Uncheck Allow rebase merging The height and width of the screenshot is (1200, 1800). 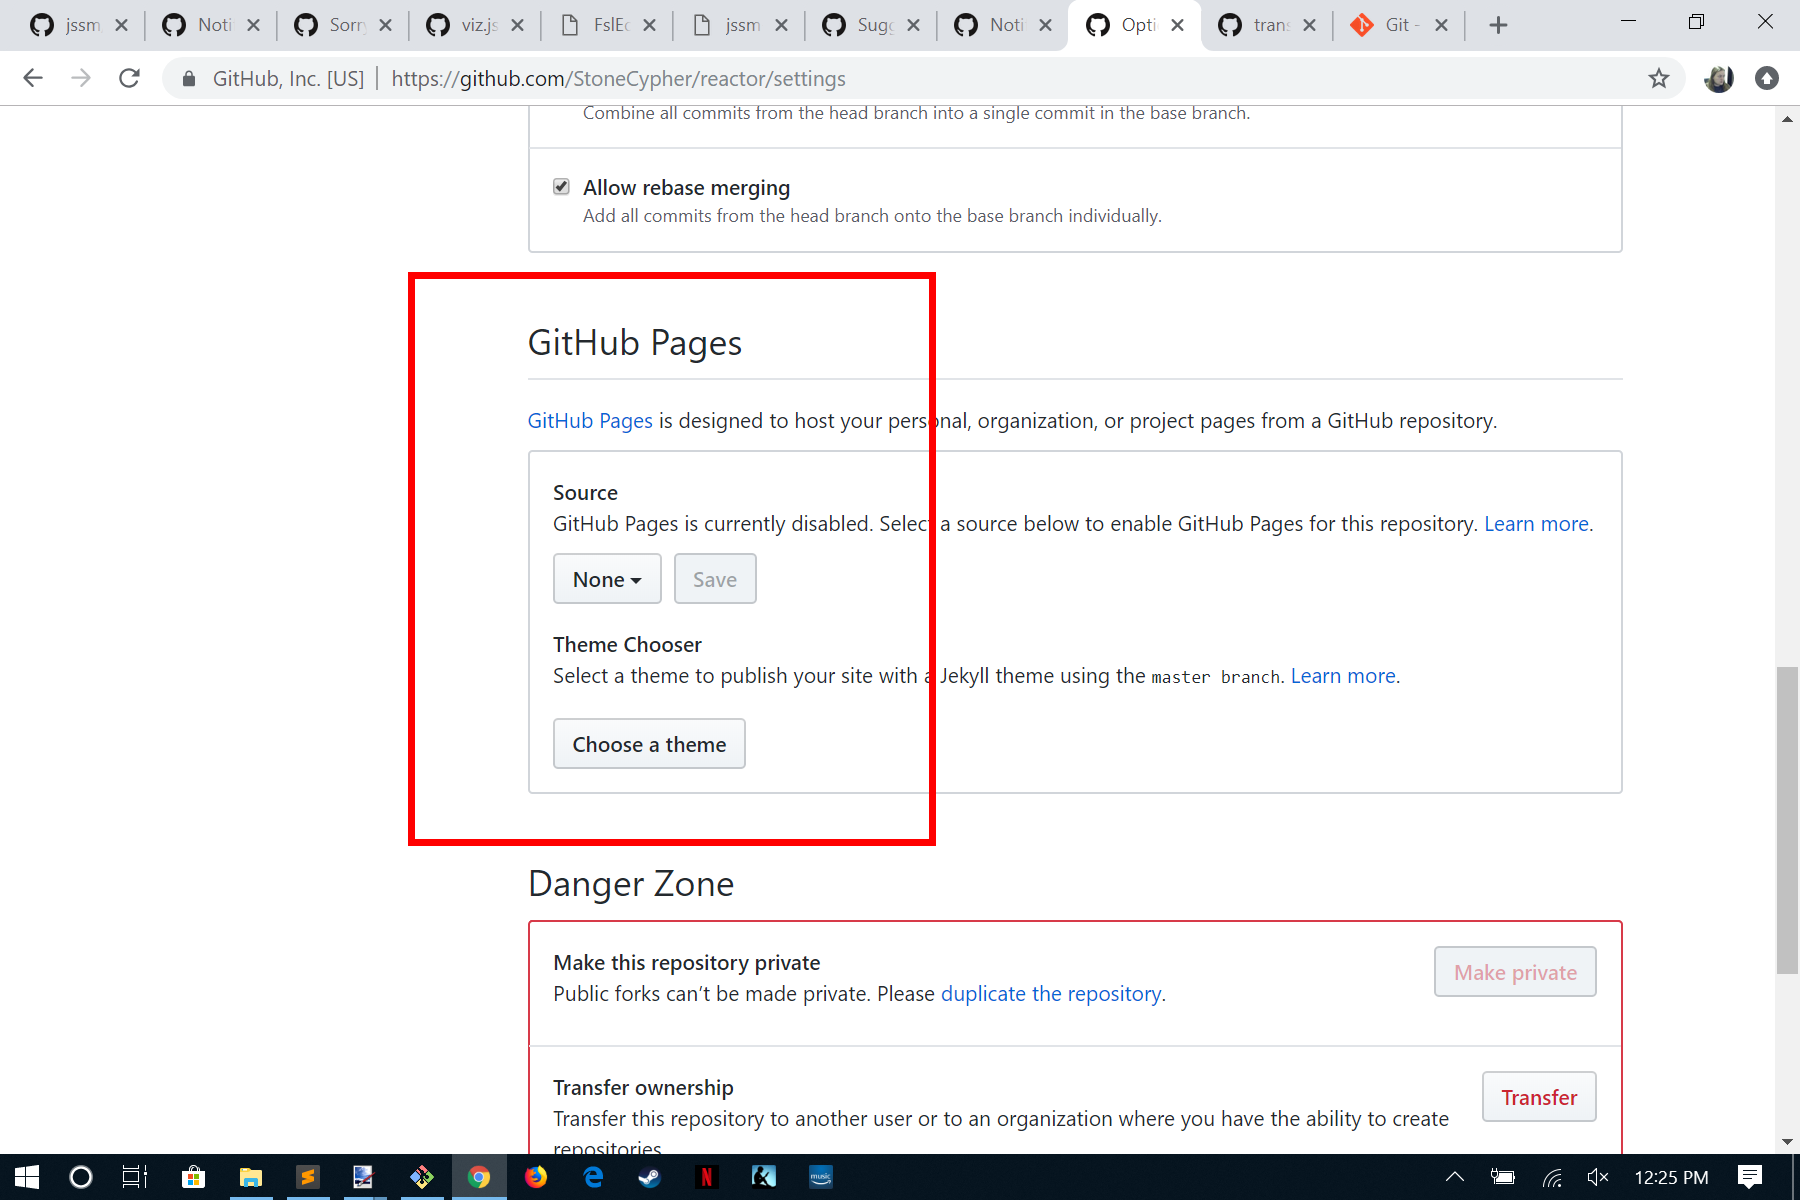561,186
